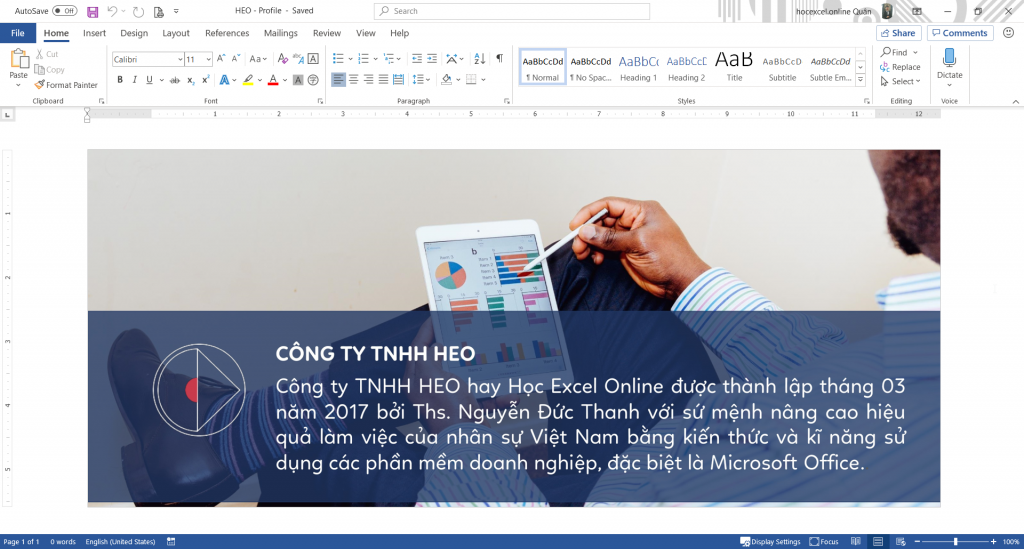Toggle italic formatting

pos(134,80)
